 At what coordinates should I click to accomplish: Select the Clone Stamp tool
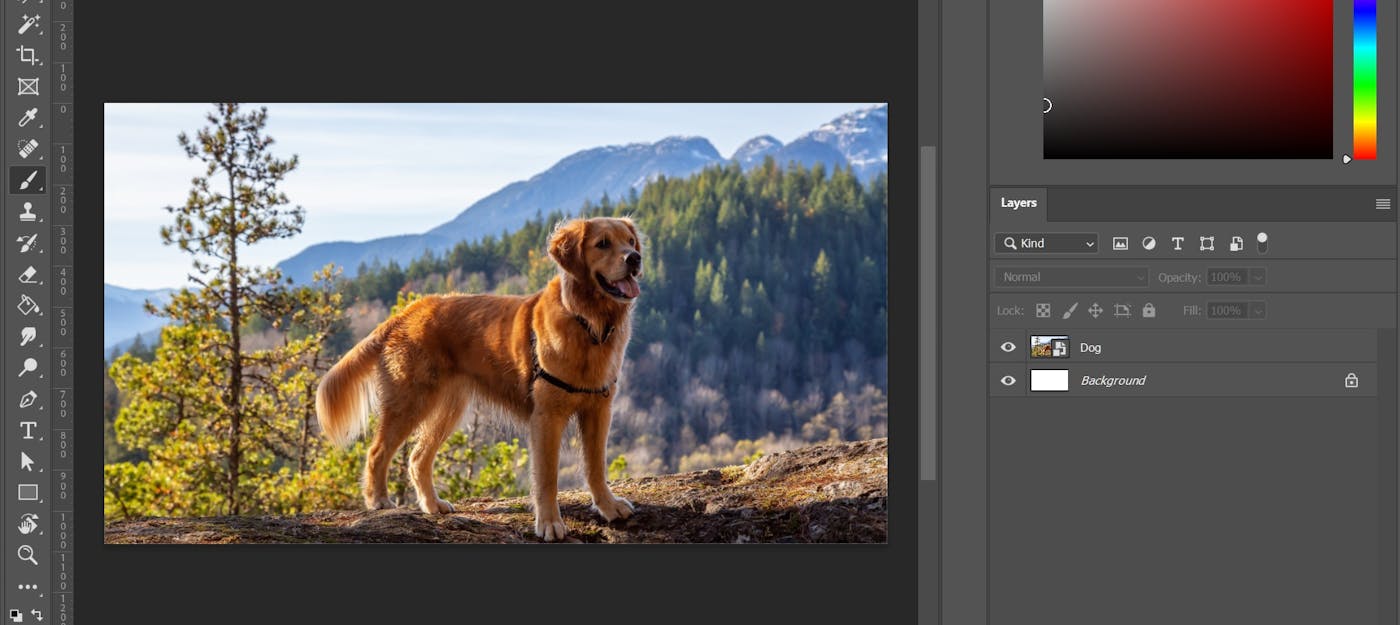click(x=28, y=211)
